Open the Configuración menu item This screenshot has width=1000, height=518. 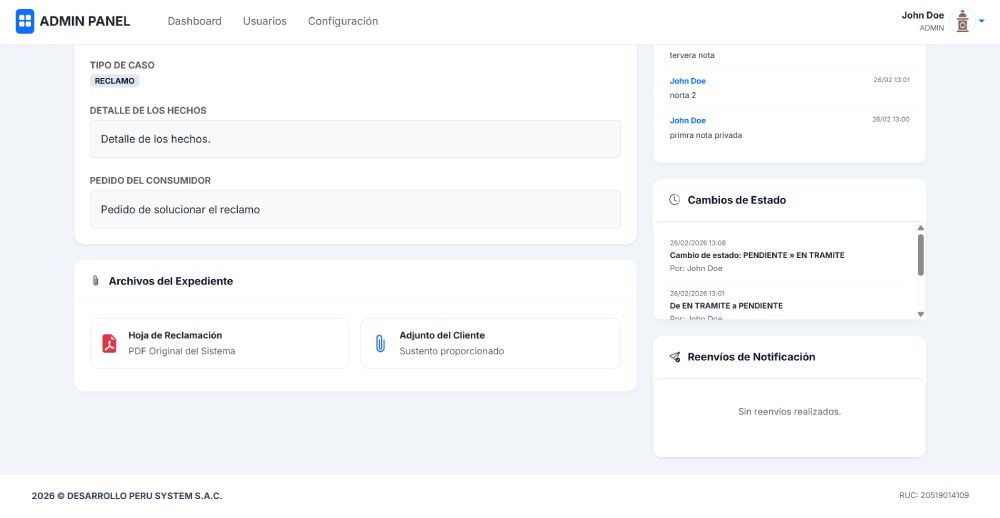coord(343,21)
